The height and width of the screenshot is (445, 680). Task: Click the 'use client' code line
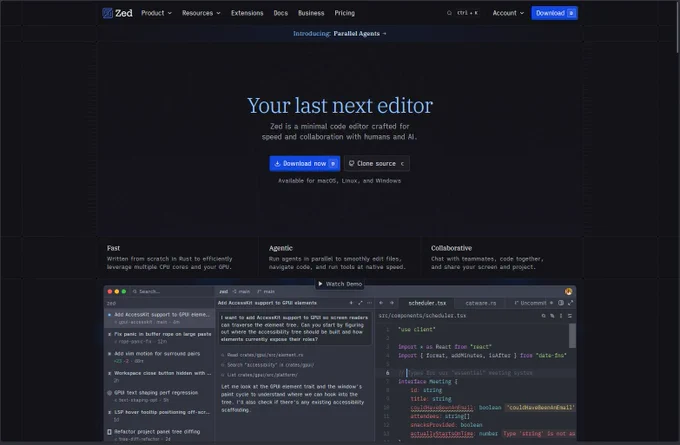417,330
